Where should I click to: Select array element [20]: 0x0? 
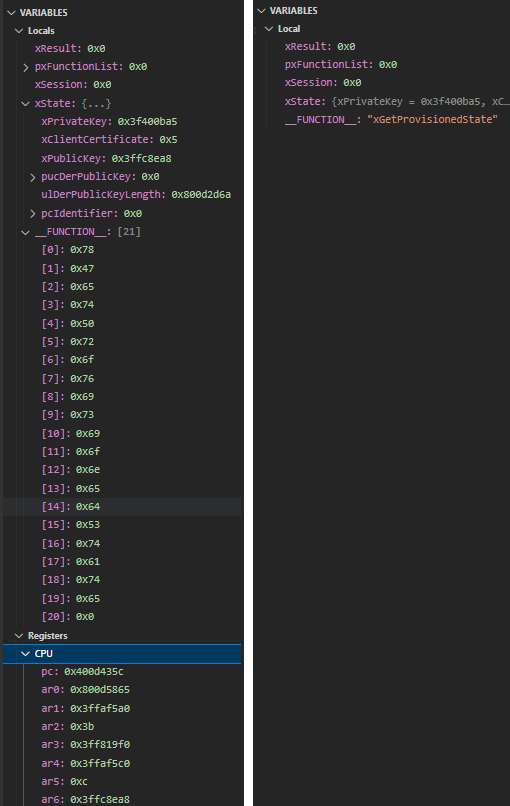coord(67,616)
